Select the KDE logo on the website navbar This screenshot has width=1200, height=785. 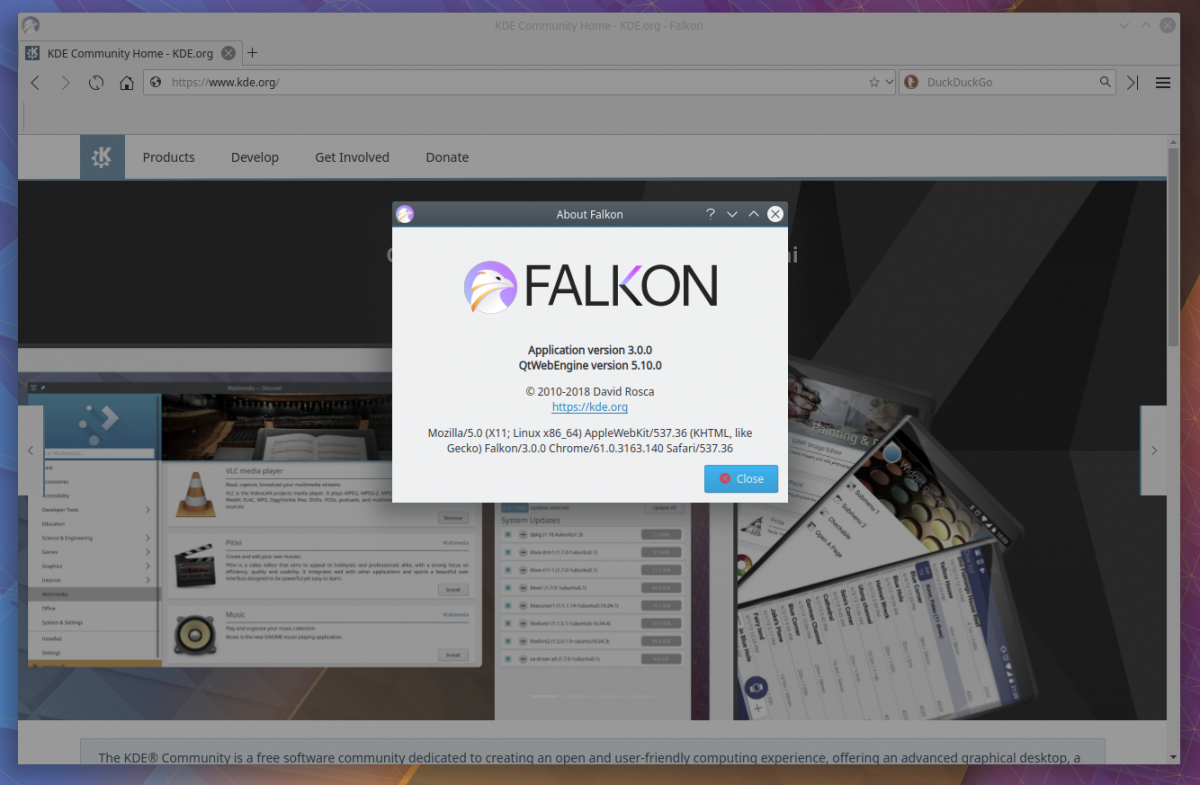(x=102, y=157)
